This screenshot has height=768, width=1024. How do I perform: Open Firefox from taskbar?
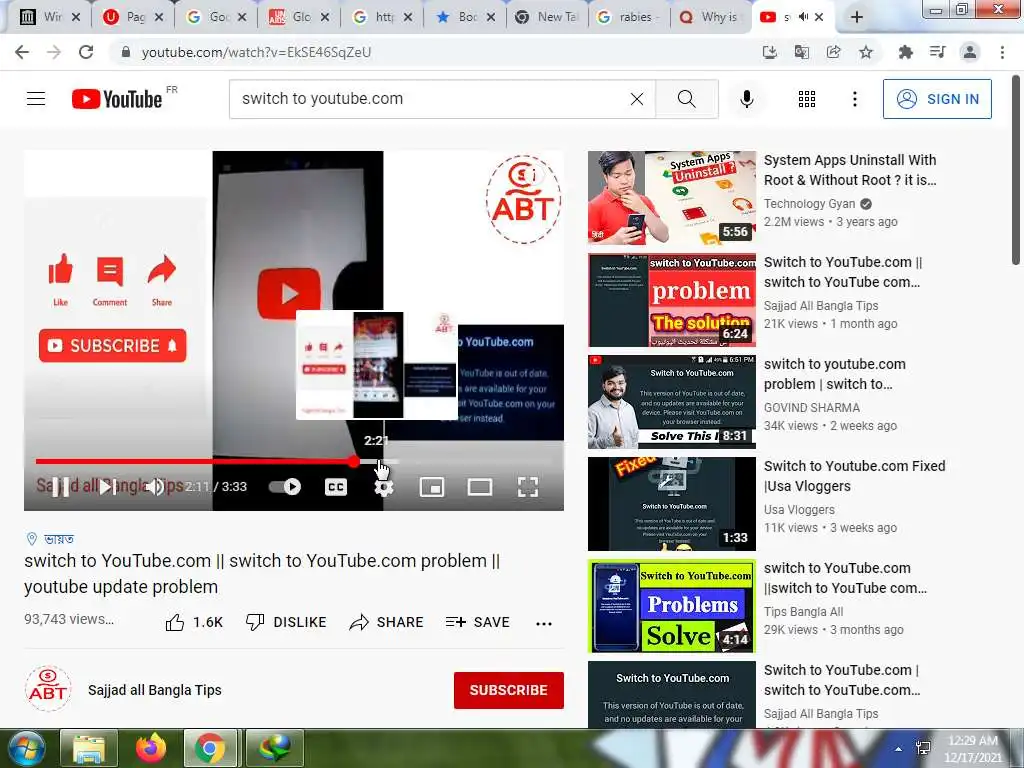(151, 748)
